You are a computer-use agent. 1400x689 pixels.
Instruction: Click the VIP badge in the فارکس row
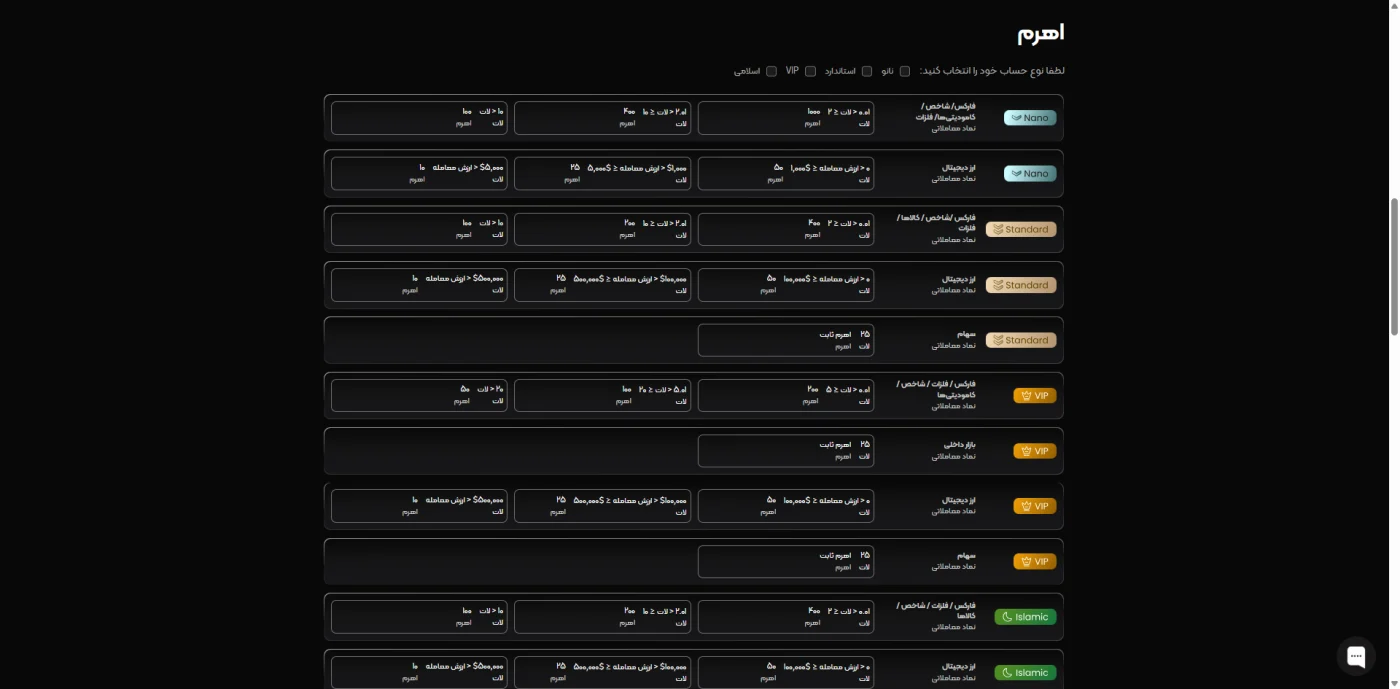[1035, 396]
